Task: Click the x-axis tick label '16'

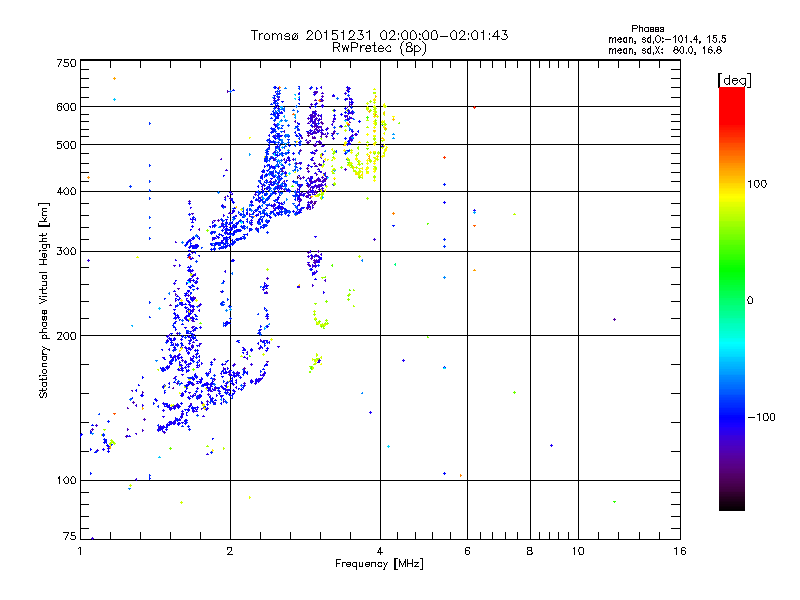Action: (680, 551)
